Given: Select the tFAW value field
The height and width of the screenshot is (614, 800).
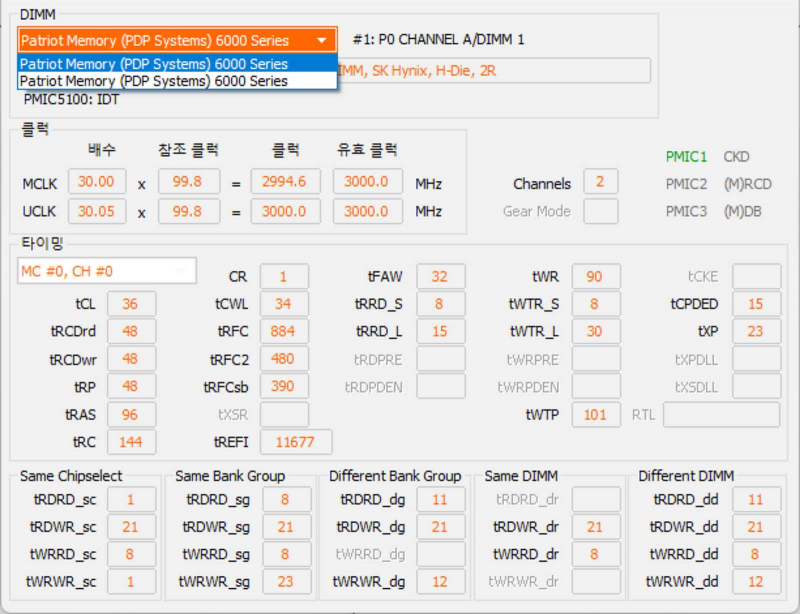Looking at the screenshot, I should click(441, 277).
